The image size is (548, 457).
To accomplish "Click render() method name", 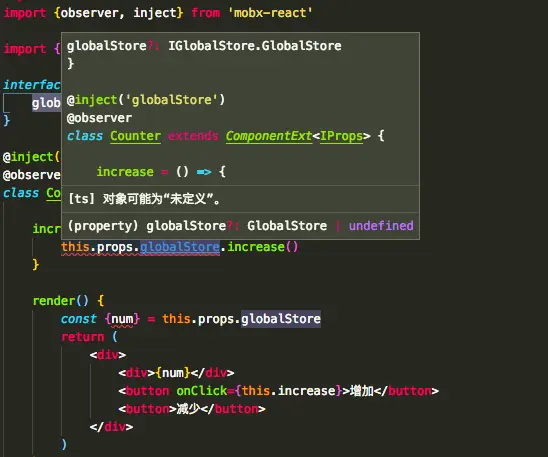I will (60, 301).
